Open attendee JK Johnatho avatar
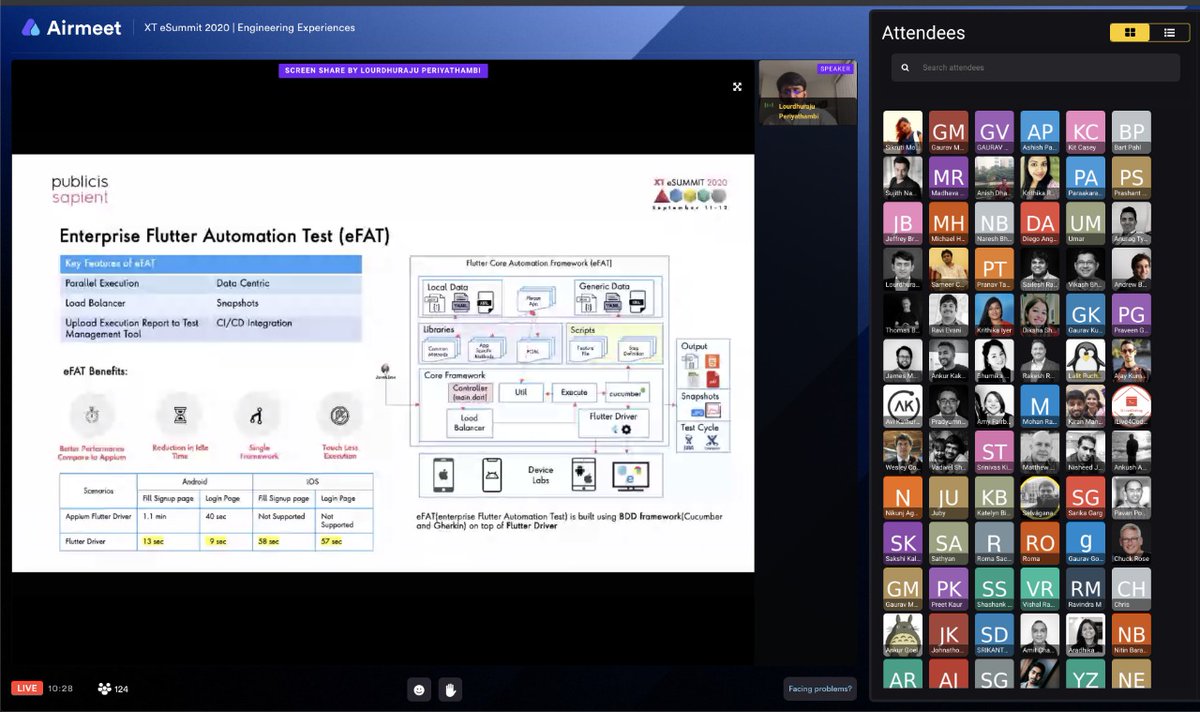 (948, 635)
